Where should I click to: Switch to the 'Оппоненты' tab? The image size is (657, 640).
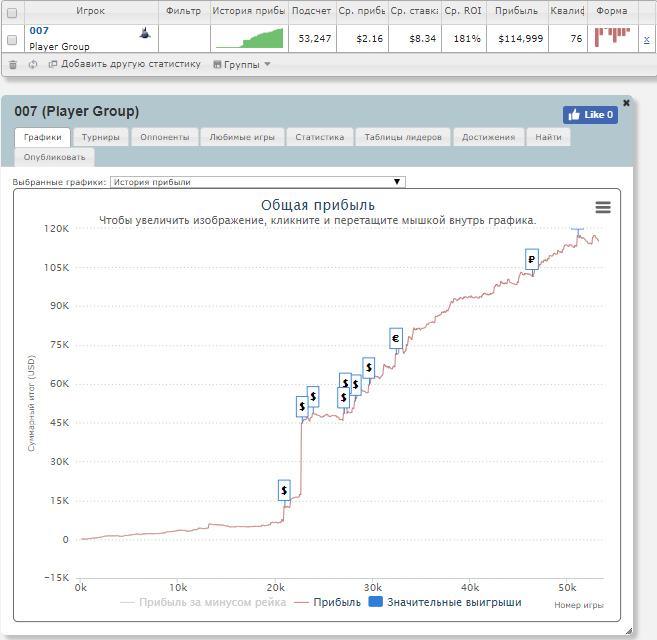pos(165,137)
